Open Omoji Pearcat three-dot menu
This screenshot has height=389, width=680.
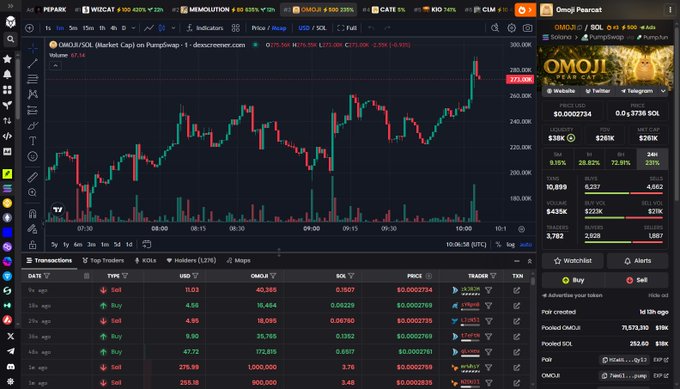670,10
